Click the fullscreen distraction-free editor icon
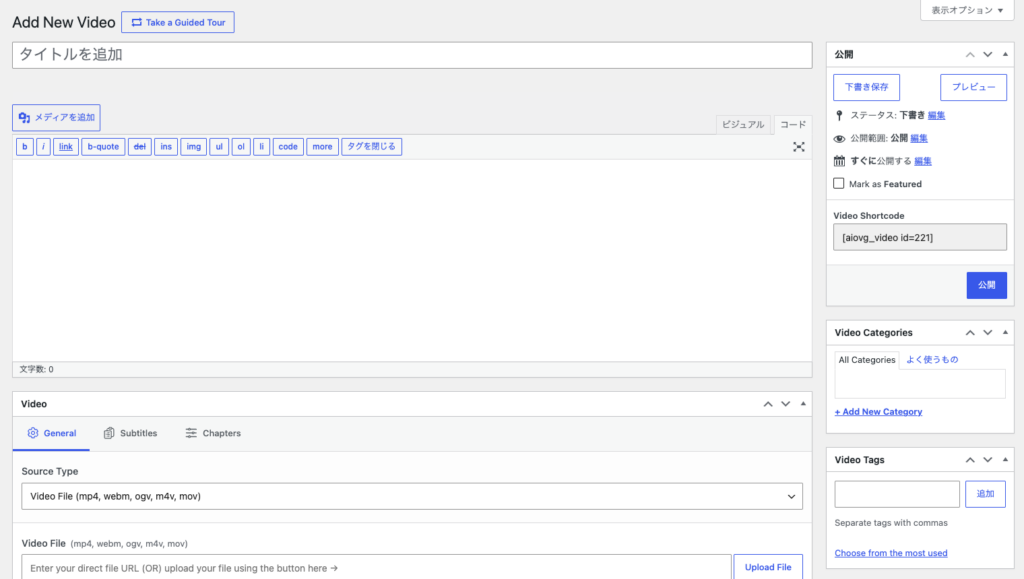The height and width of the screenshot is (579, 1024). [x=799, y=147]
